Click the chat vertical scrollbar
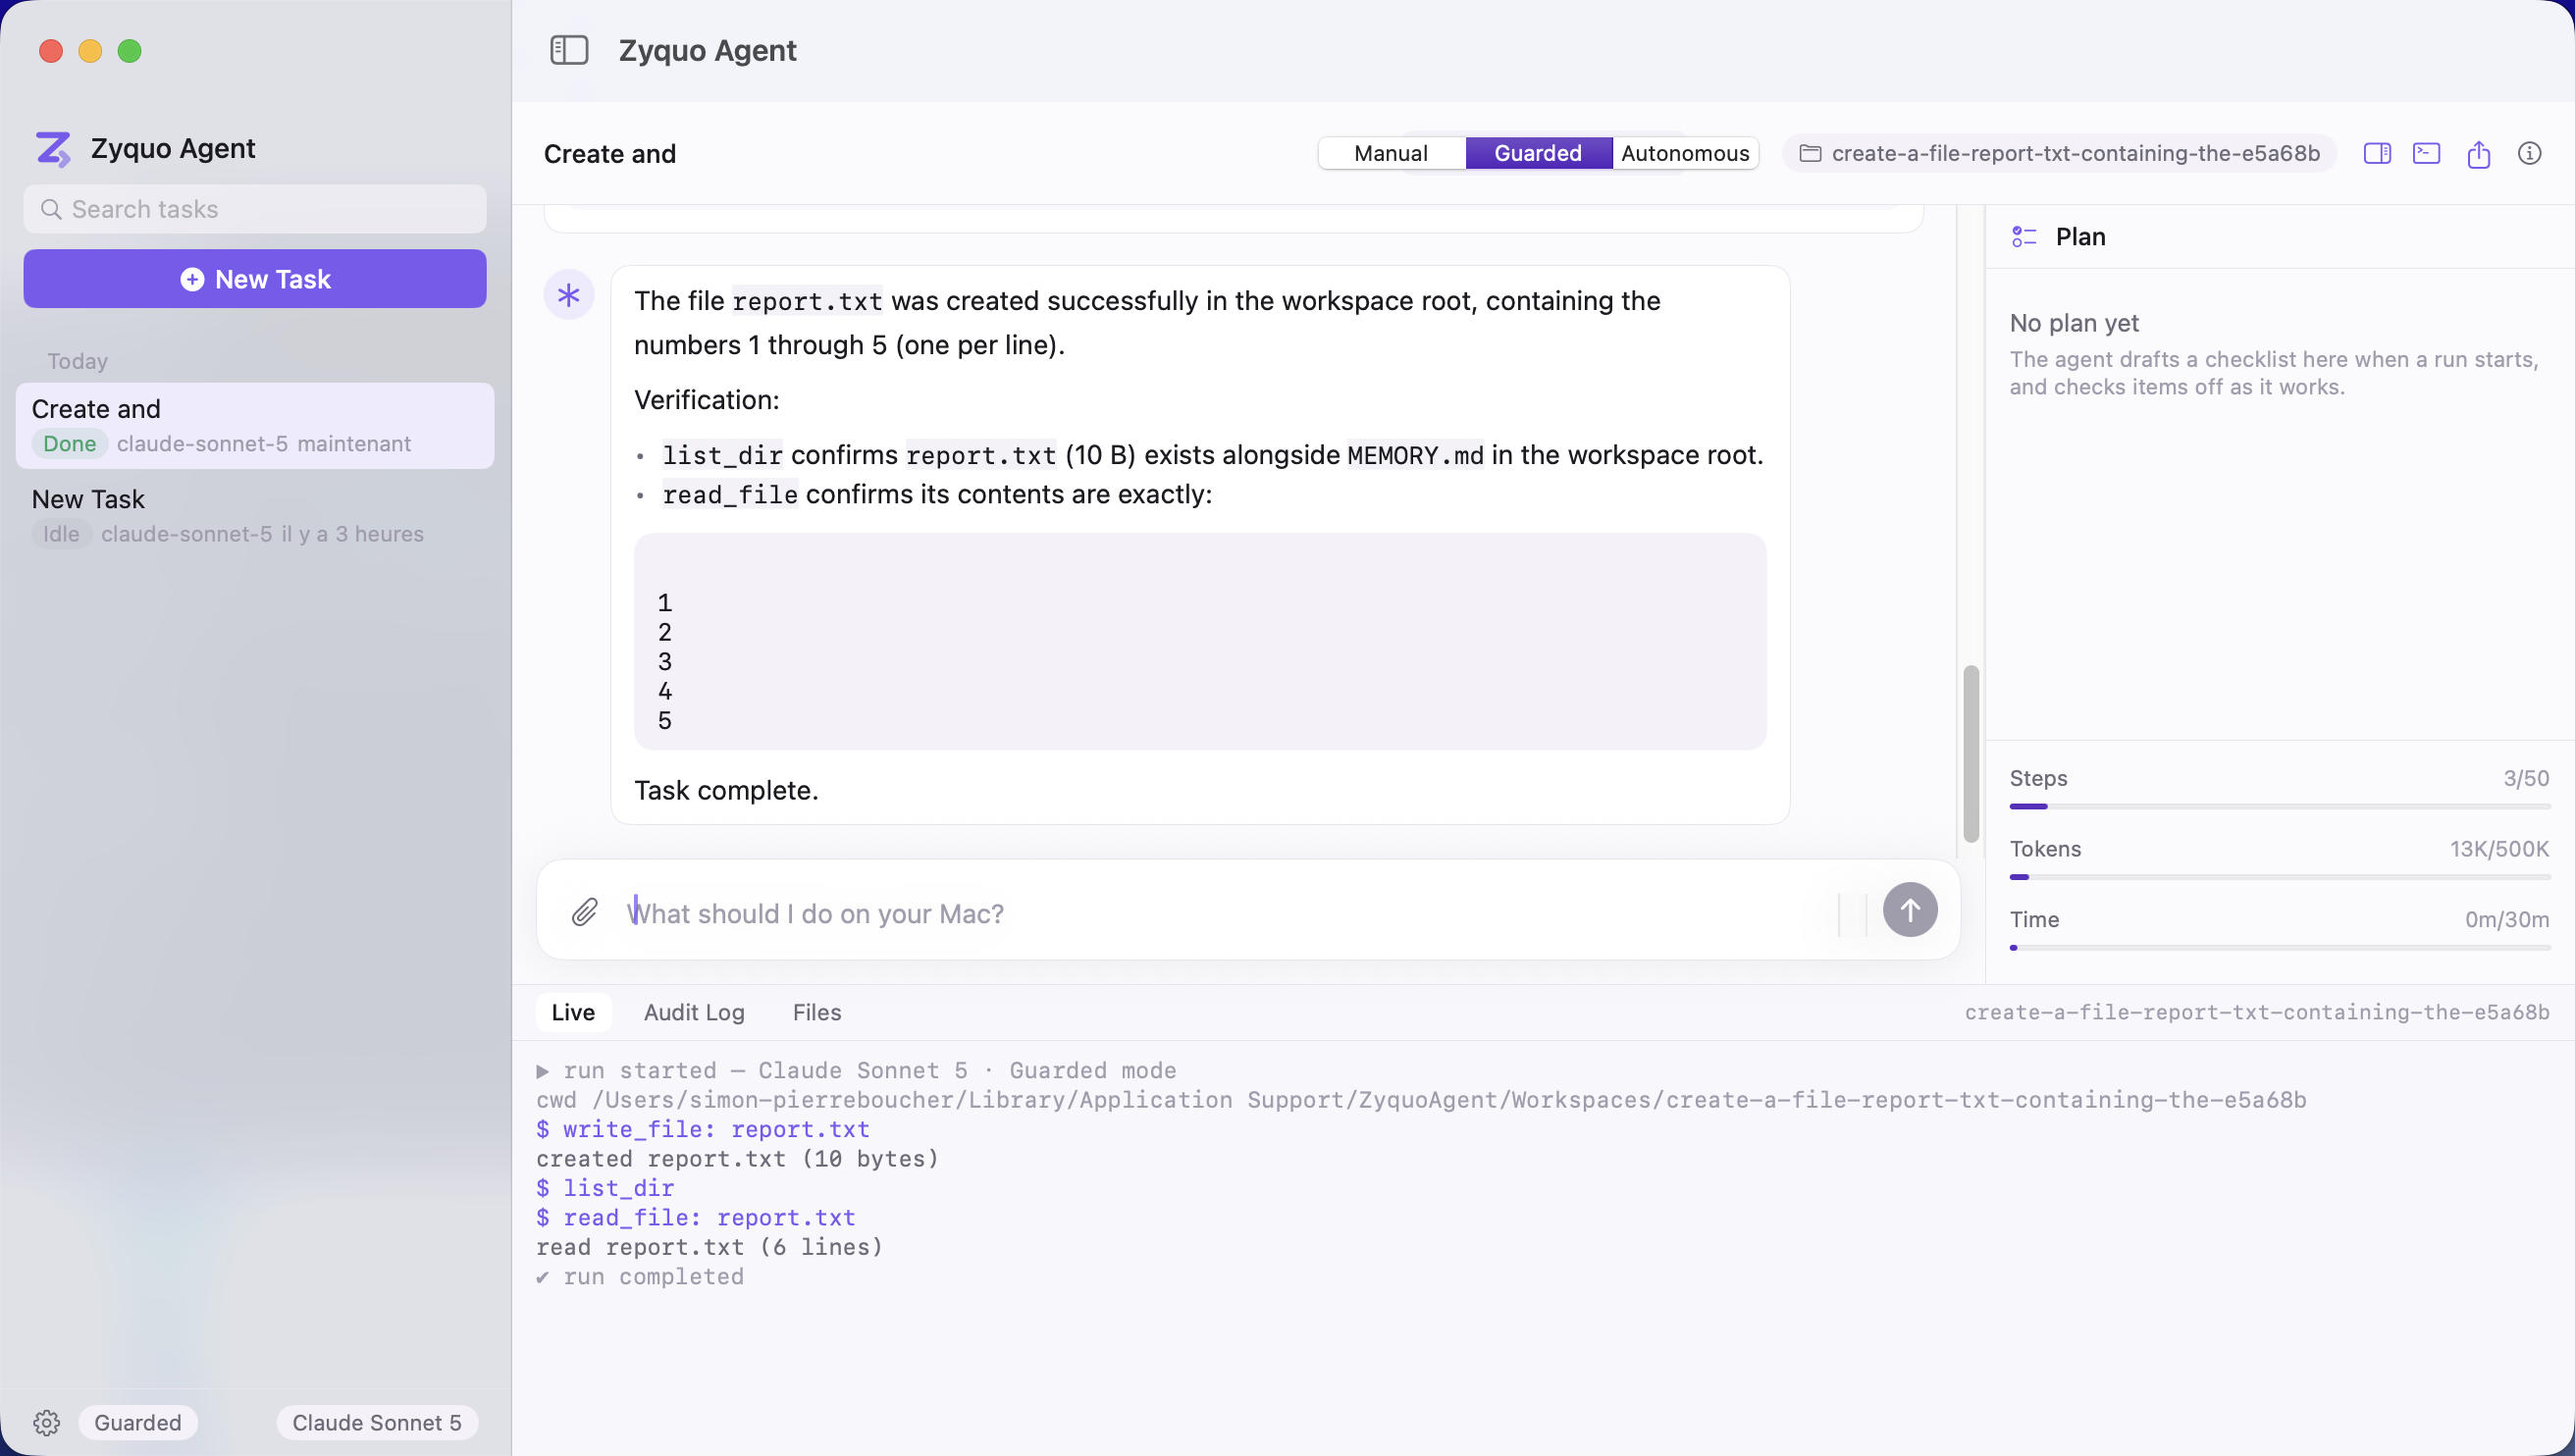The image size is (2575, 1456). coord(1971,754)
